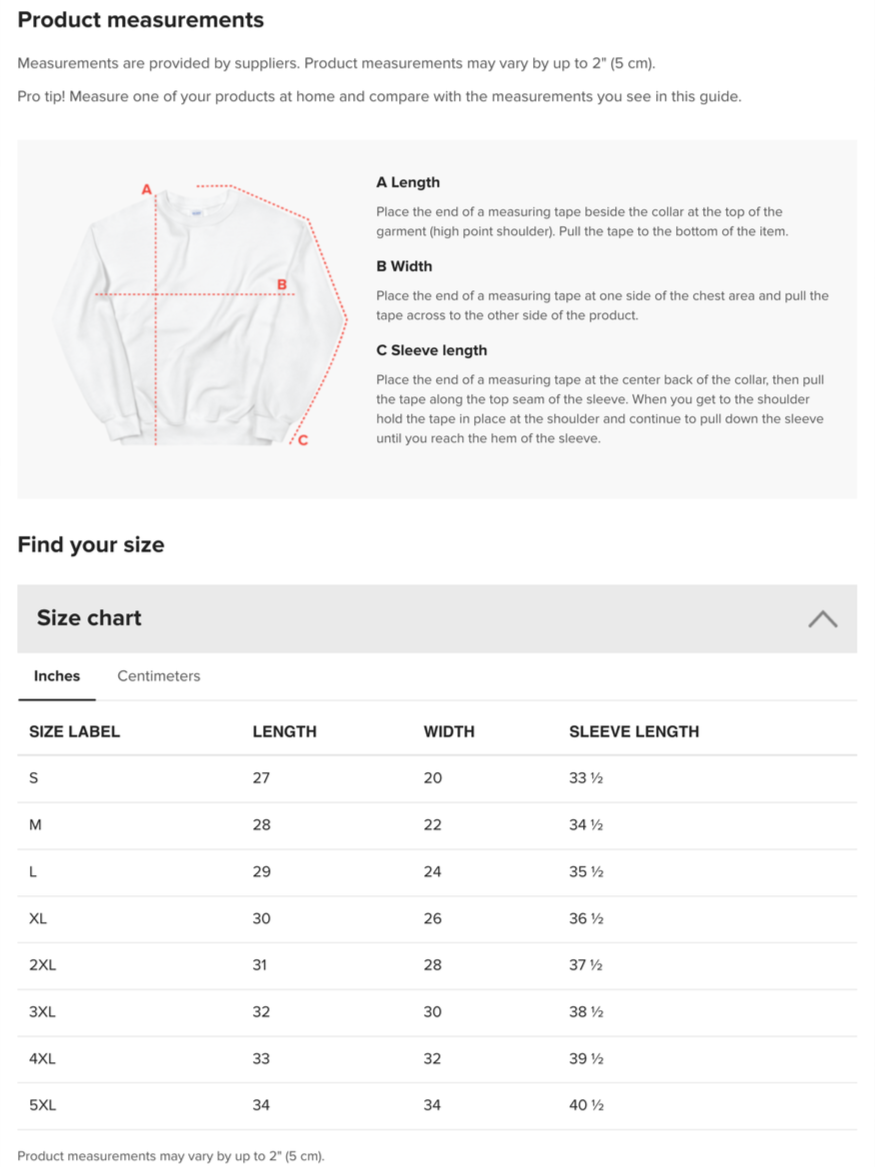Click the LENGTH column header
This screenshot has height=1167, width=875.
284,732
